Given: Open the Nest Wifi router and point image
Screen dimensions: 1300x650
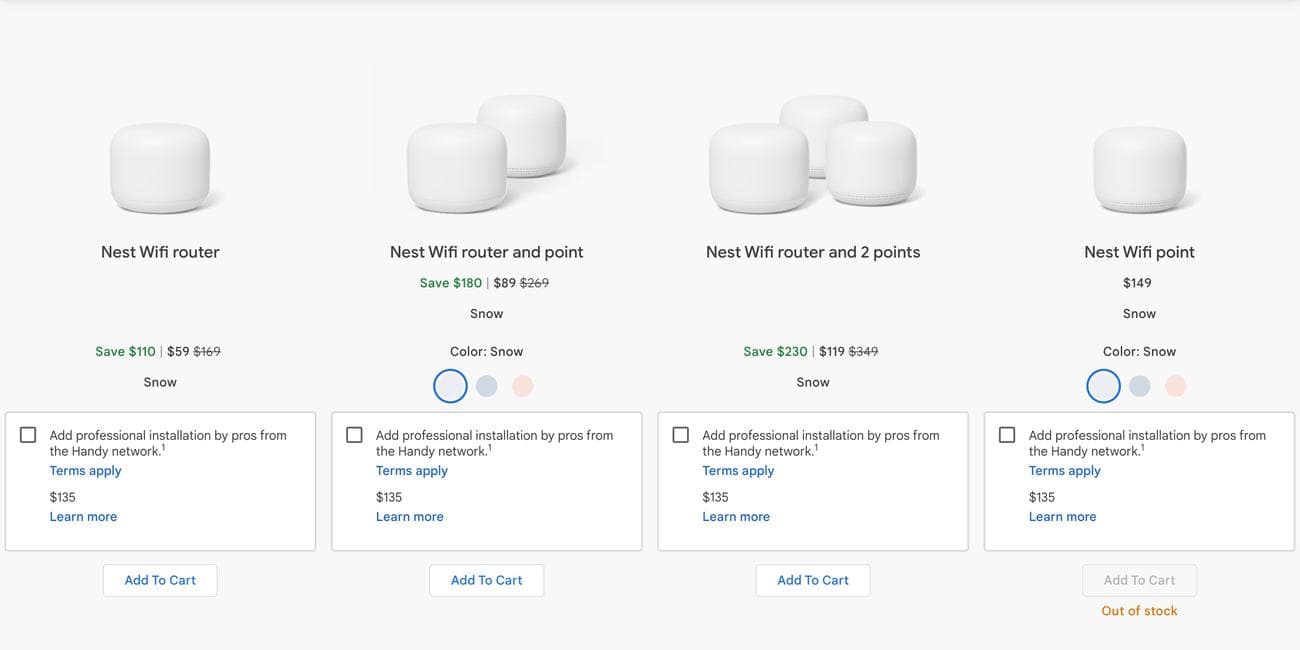Looking at the screenshot, I should [487, 152].
